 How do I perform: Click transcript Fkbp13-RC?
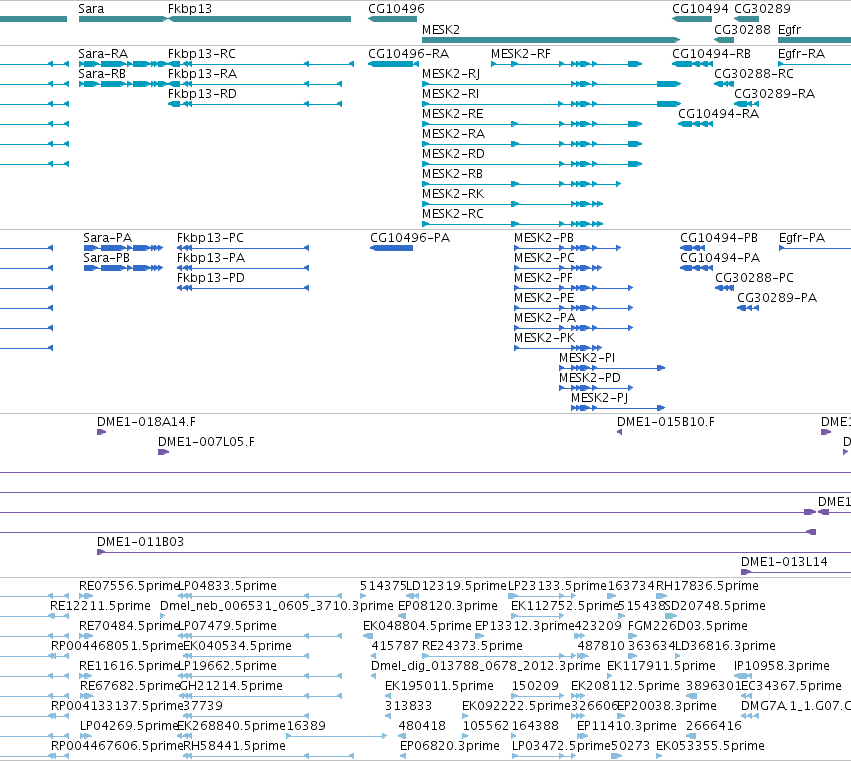(x=202, y=54)
